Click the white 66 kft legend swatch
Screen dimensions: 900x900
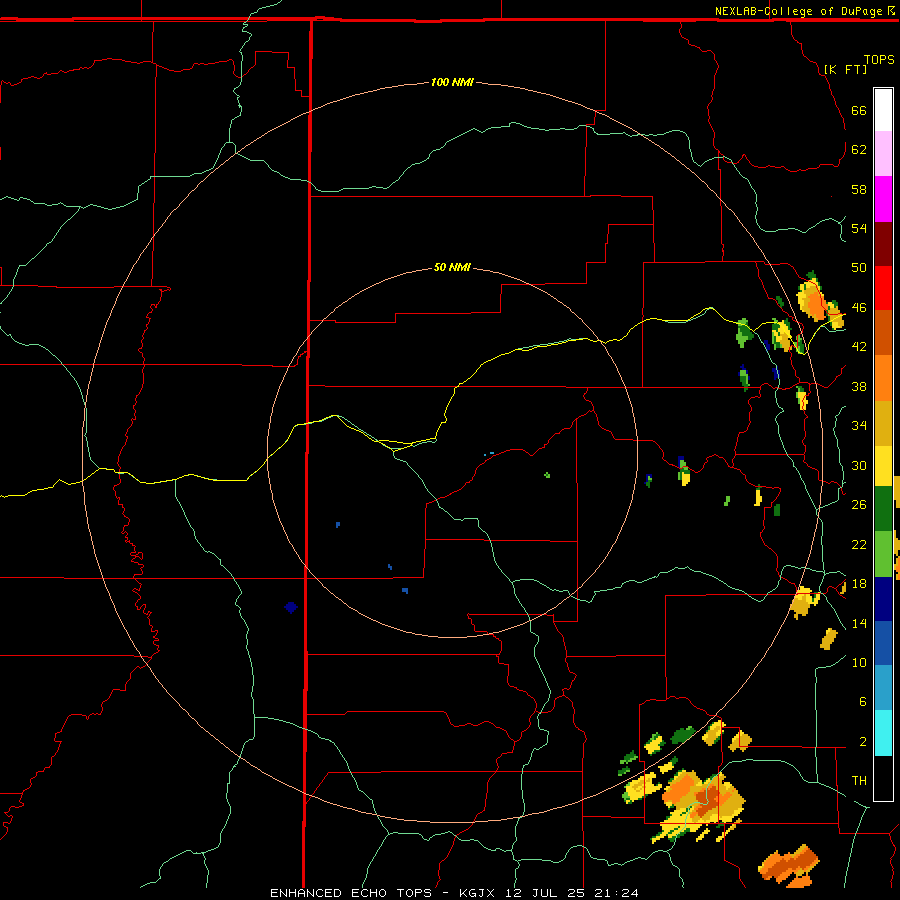tap(883, 110)
